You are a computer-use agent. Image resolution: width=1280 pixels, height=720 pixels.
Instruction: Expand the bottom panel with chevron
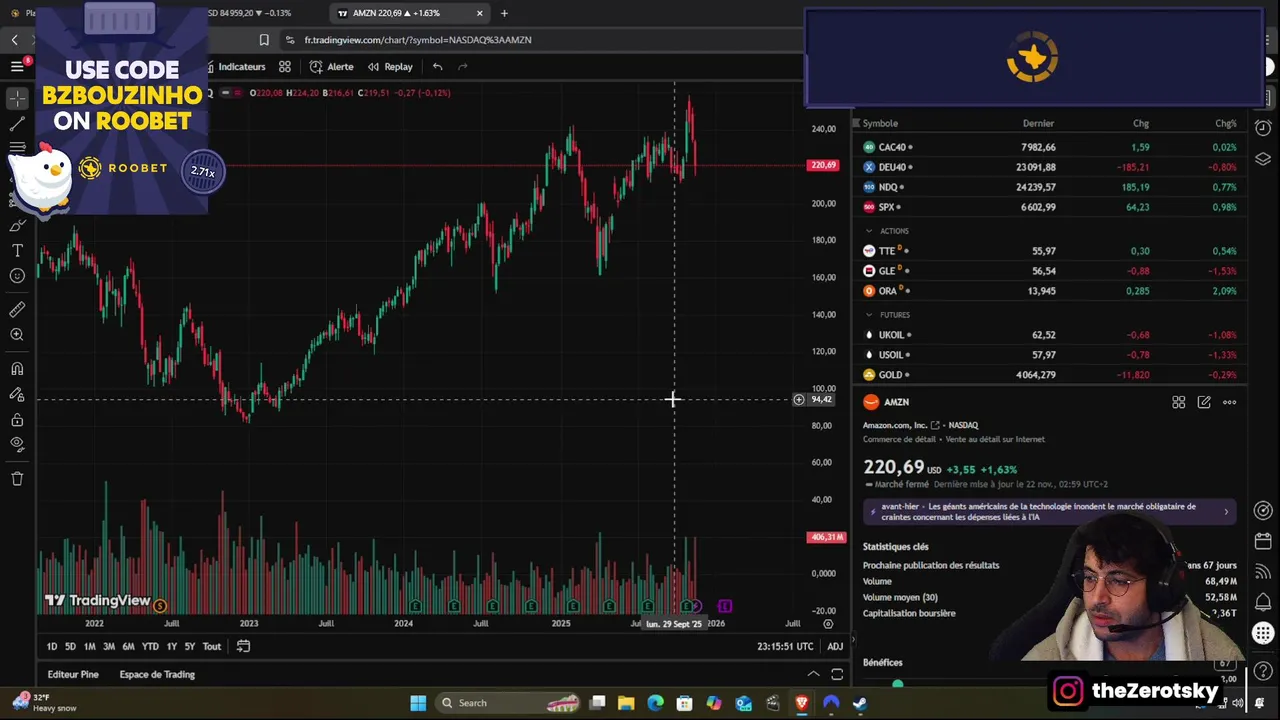click(813, 675)
